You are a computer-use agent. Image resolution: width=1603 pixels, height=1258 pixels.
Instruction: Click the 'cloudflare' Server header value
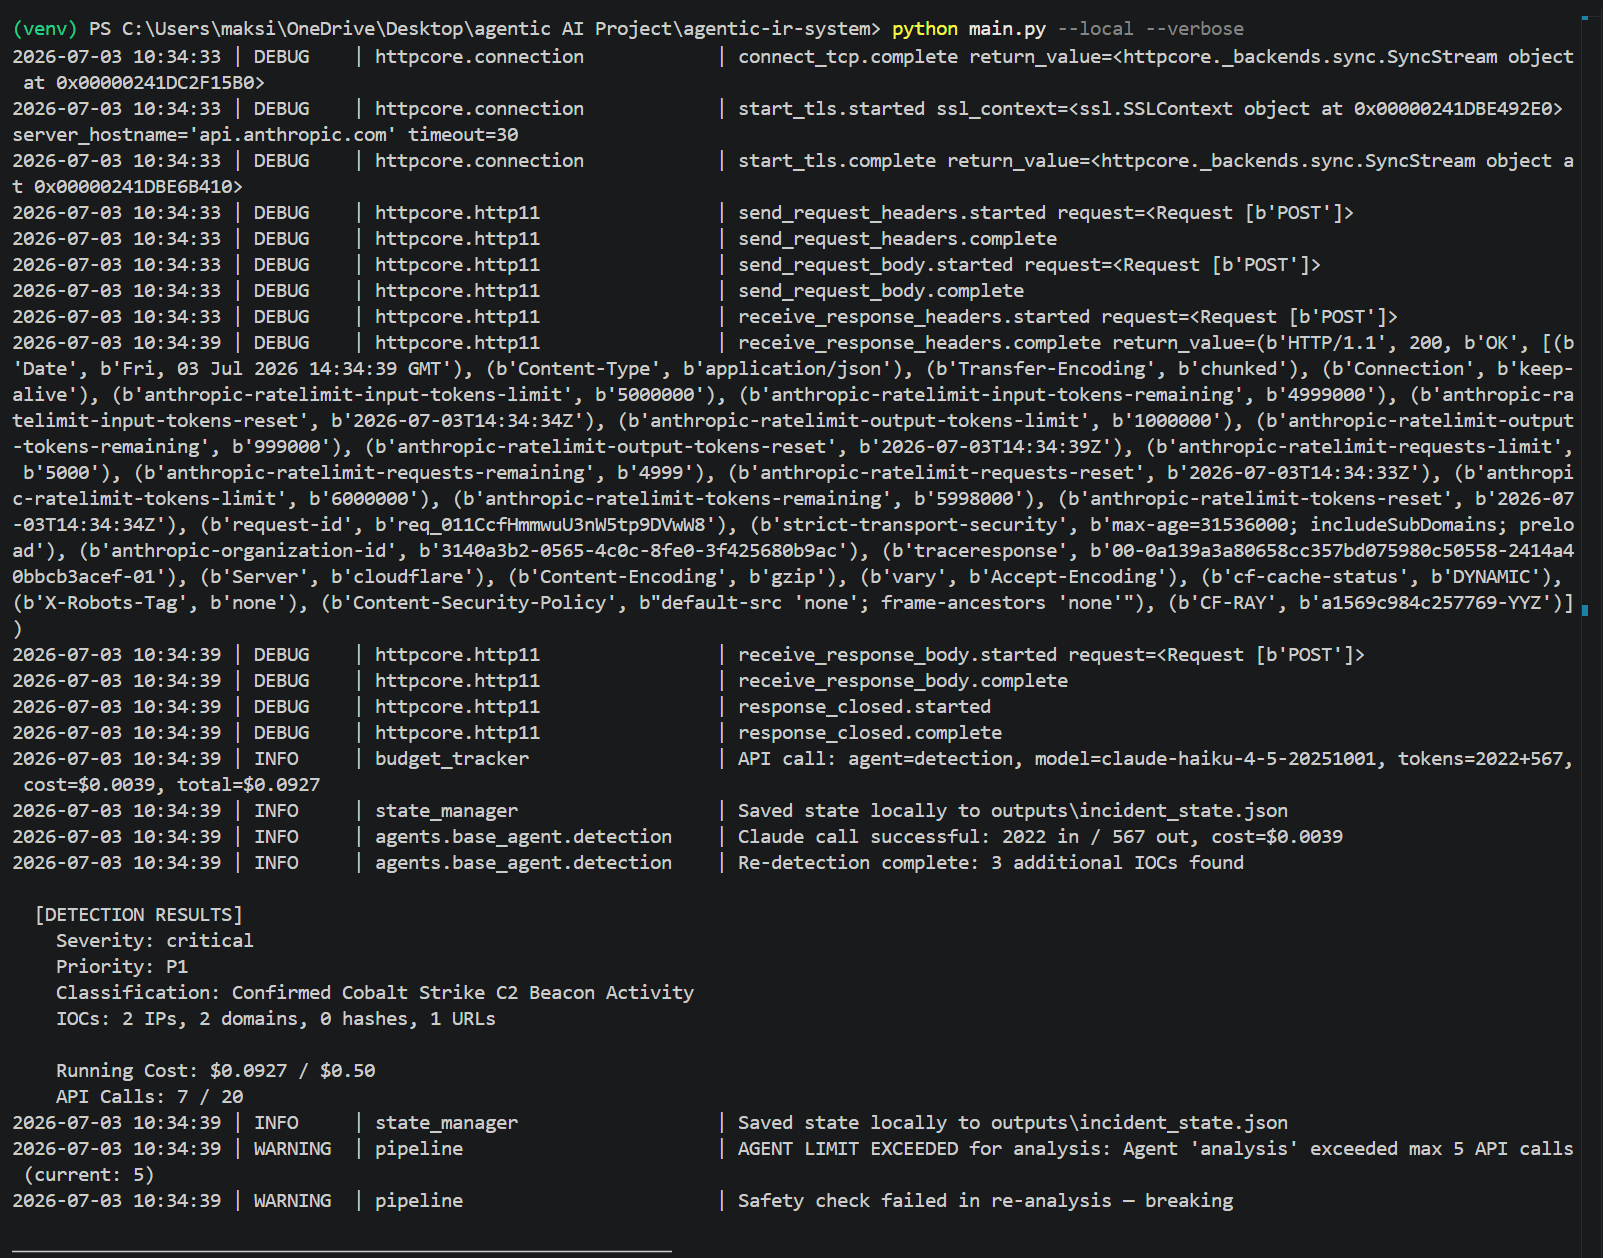[x=408, y=577]
